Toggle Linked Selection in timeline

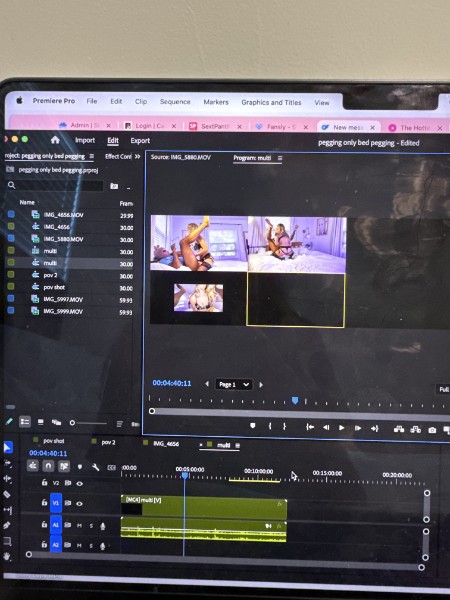64,466
